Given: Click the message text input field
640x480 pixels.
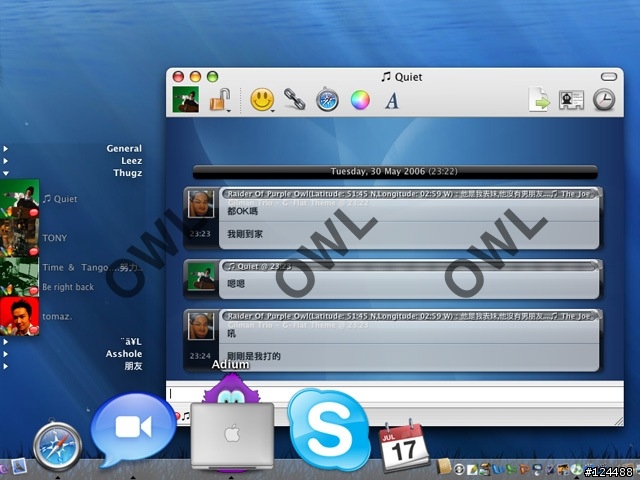Looking at the screenshot, I should pyautogui.click(x=394, y=394).
